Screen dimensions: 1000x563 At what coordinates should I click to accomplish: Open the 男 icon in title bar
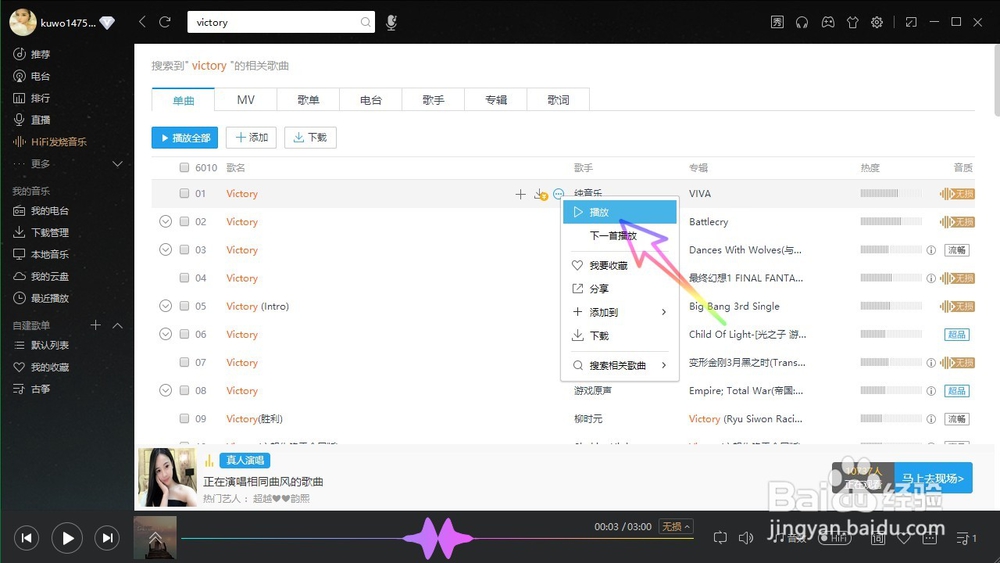point(777,22)
